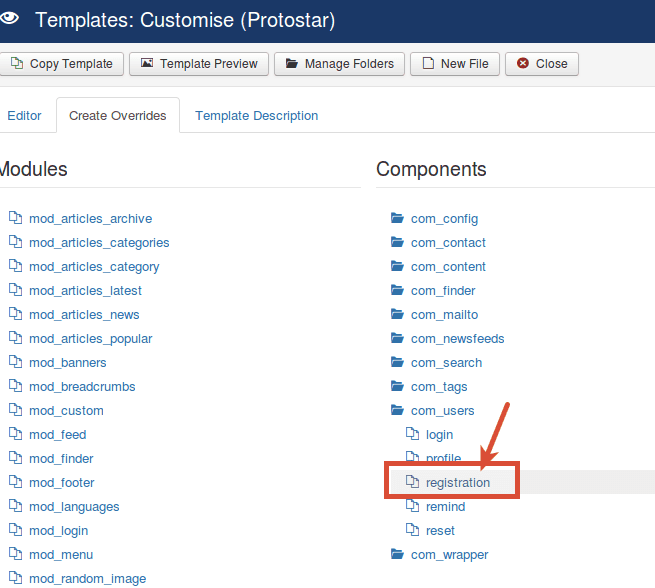Click the com_wrapper component name
The height and width of the screenshot is (588, 655).
pos(449,555)
